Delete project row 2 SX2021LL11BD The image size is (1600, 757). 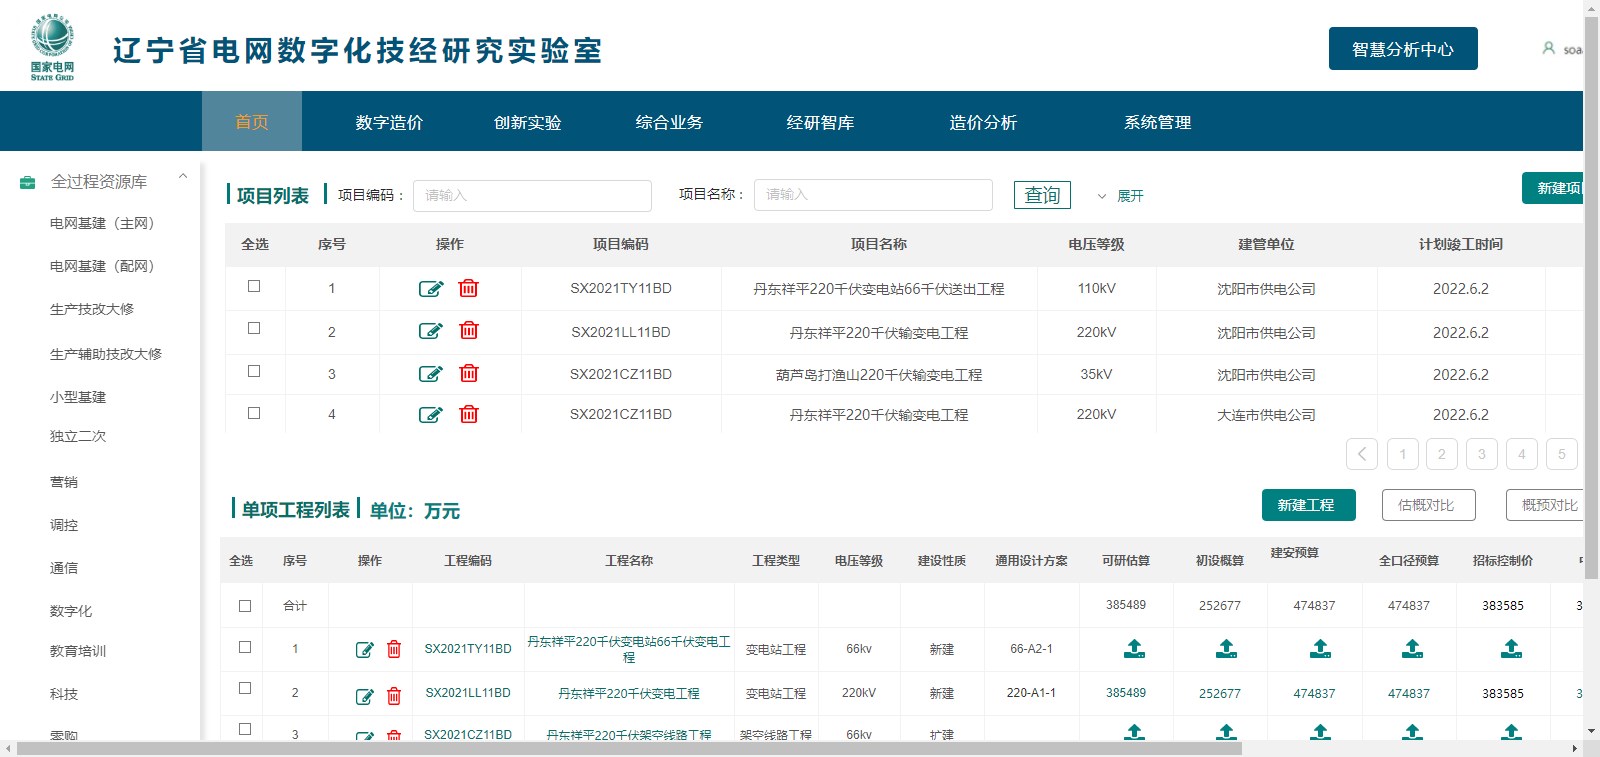[x=468, y=330]
